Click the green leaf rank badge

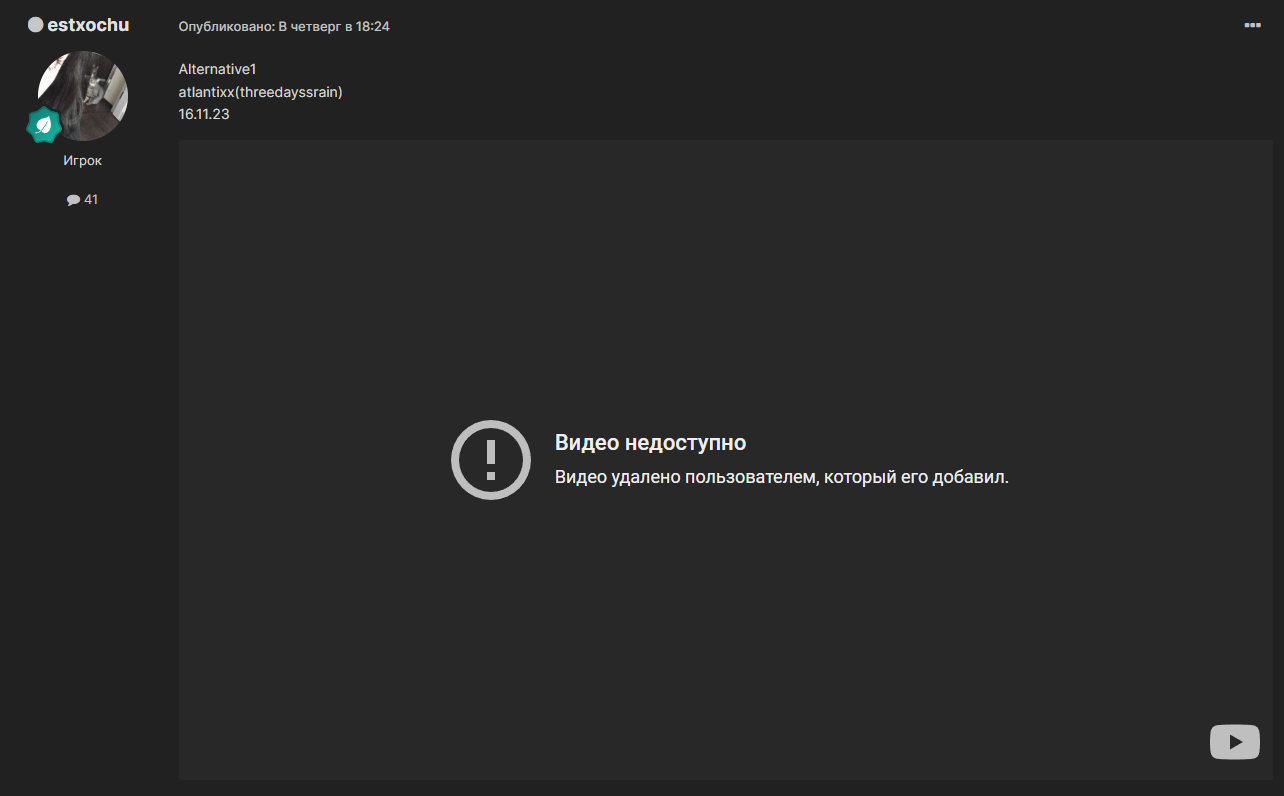point(44,125)
